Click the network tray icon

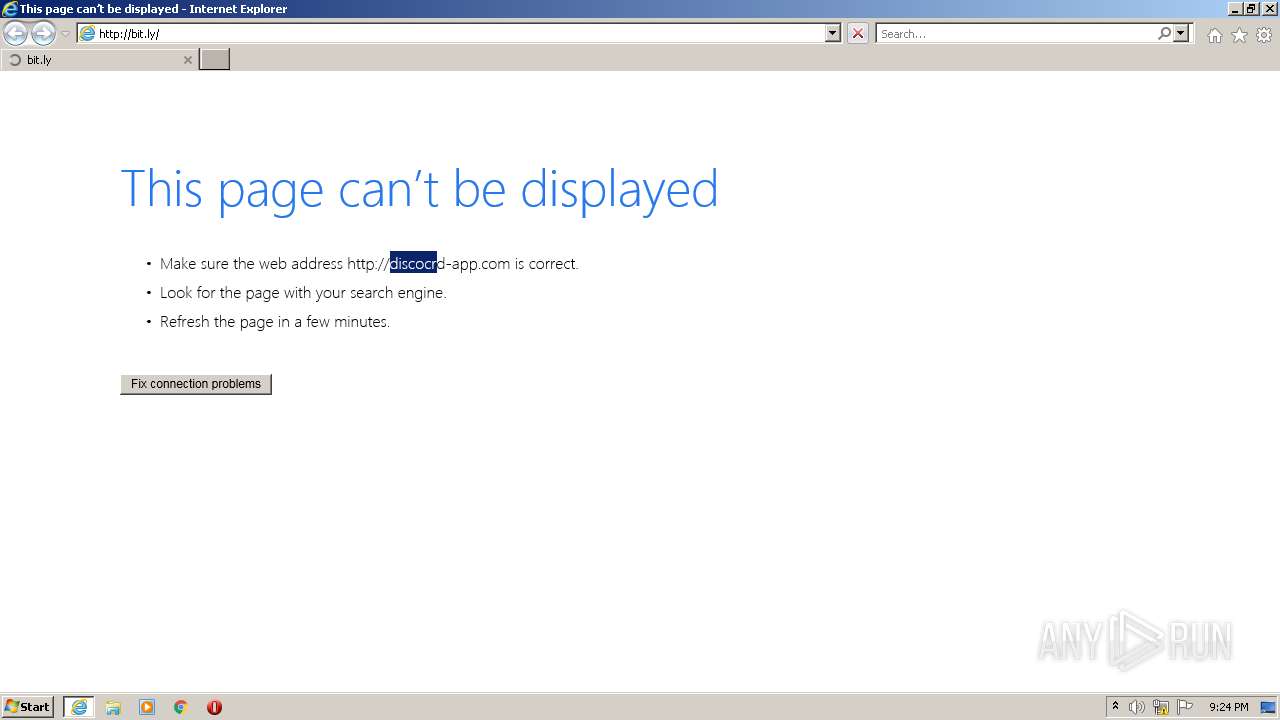[x=1161, y=707]
